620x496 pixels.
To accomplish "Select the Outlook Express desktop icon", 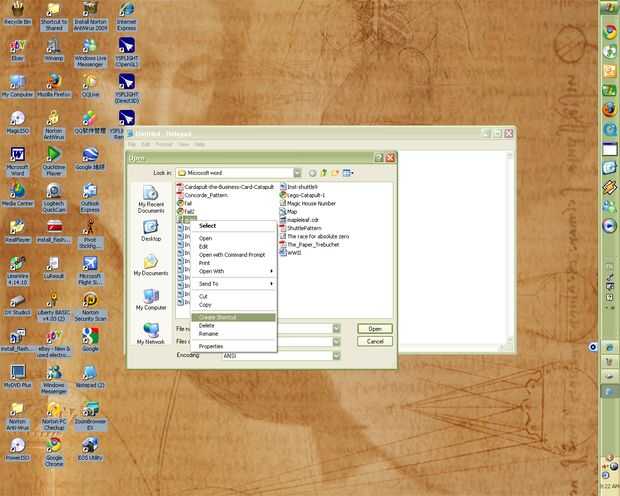I will [x=90, y=198].
